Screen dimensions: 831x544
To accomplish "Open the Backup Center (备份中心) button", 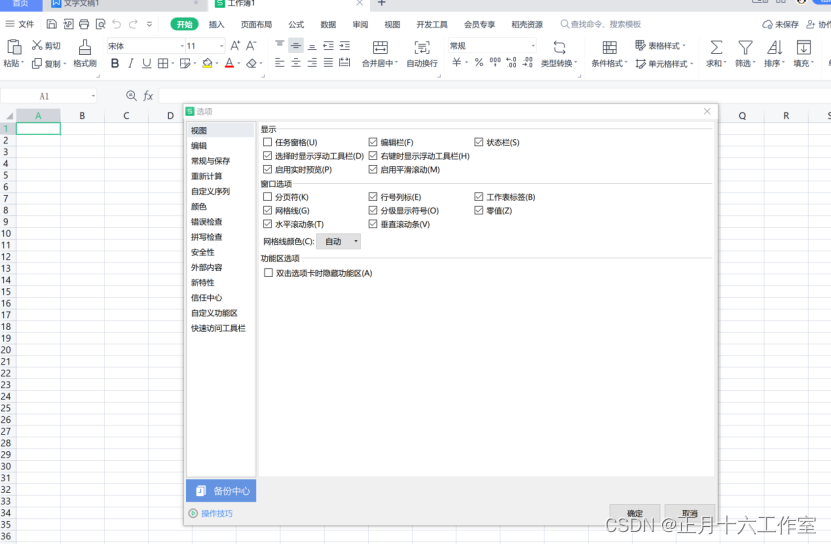I will pos(221,491).
